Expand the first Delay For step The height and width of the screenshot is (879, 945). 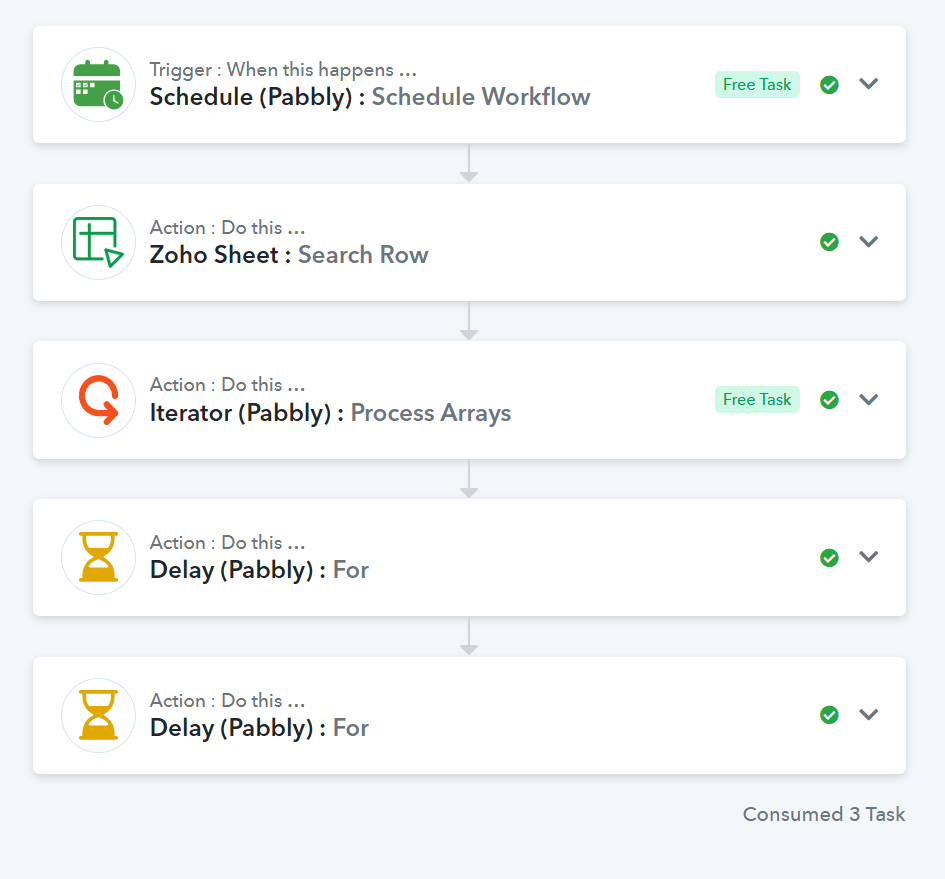point(868,556)
